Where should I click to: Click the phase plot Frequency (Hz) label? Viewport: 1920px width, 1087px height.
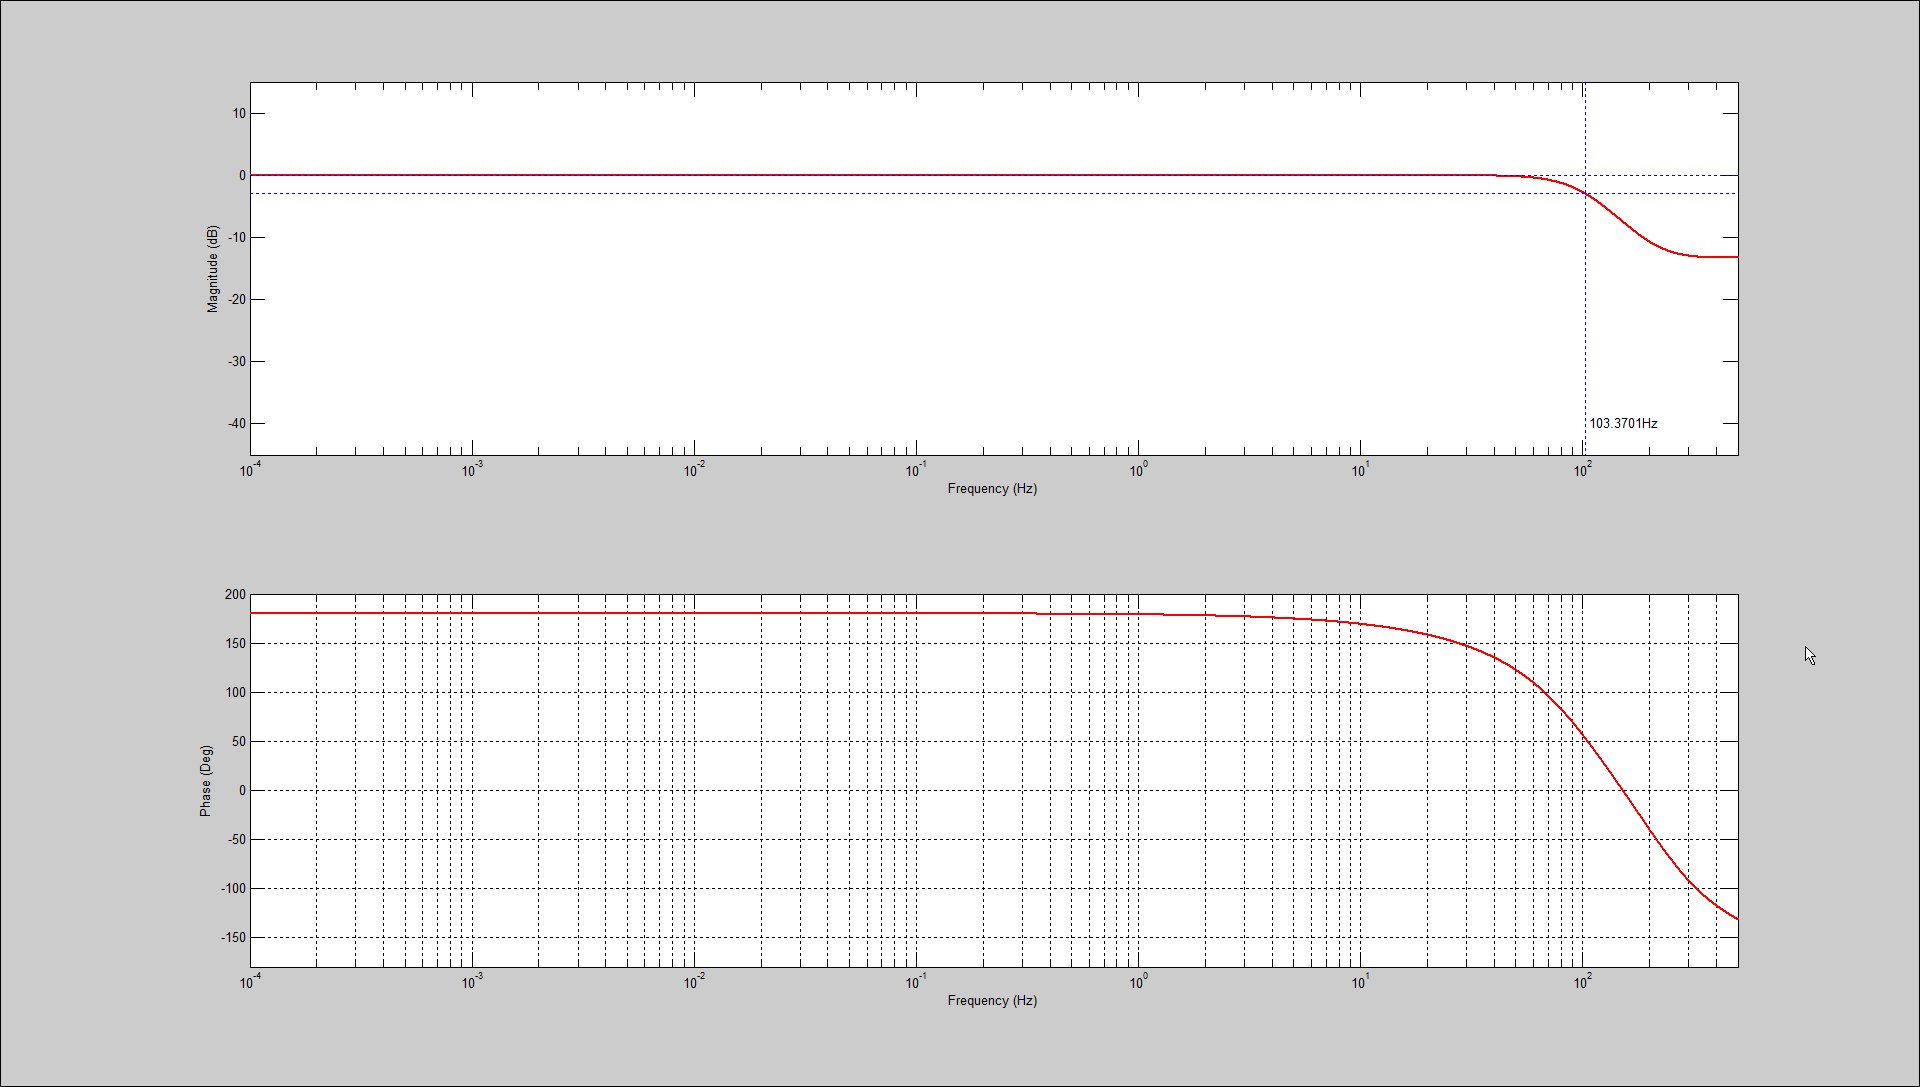coord(992,1000)
